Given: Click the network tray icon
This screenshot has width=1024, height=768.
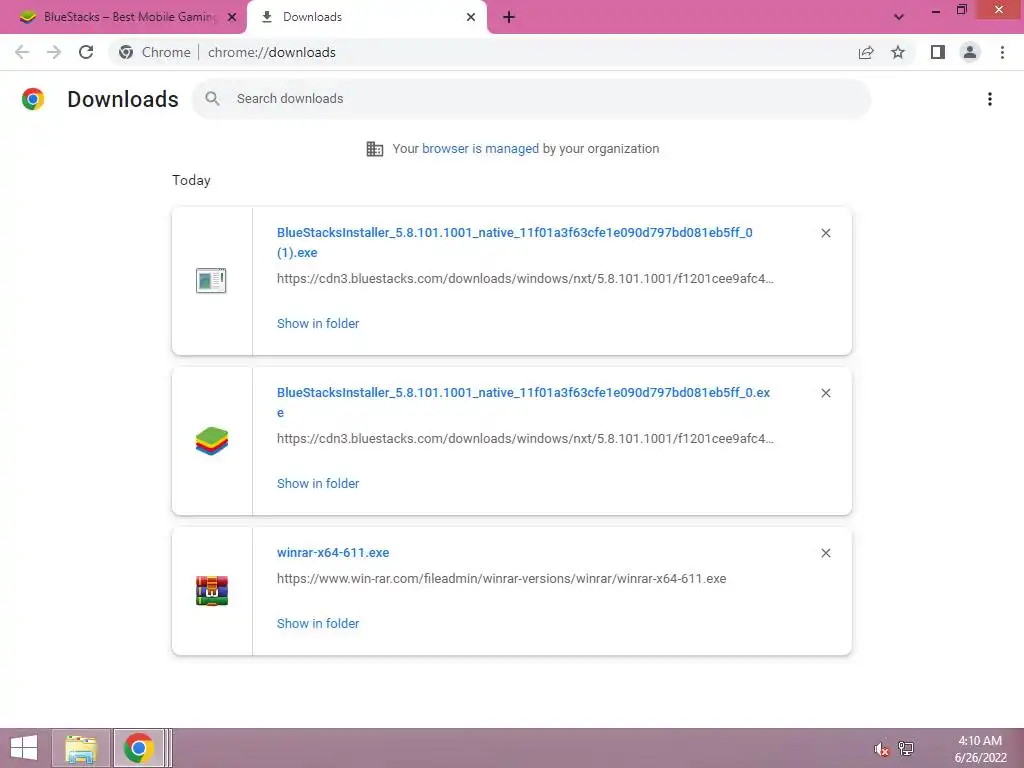Looking at the screenshot, I should coord(906,748).
